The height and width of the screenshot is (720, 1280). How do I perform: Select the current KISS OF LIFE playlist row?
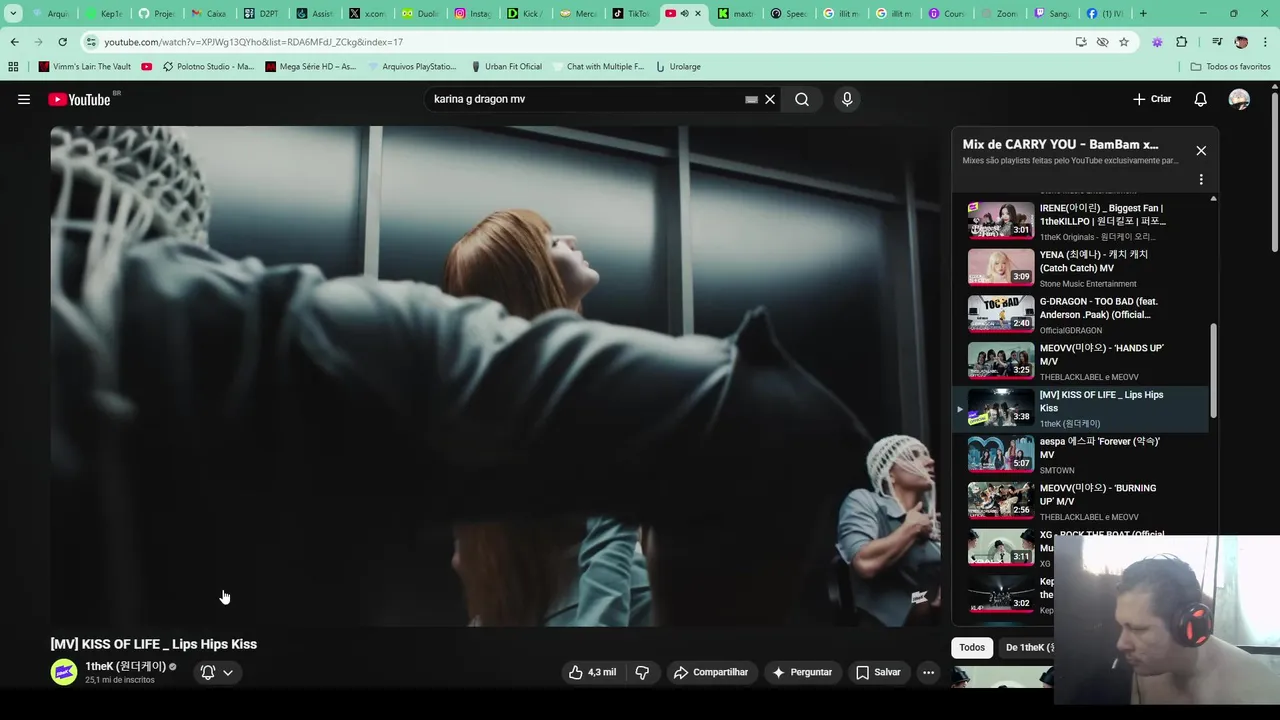[x=1080, y=408]
